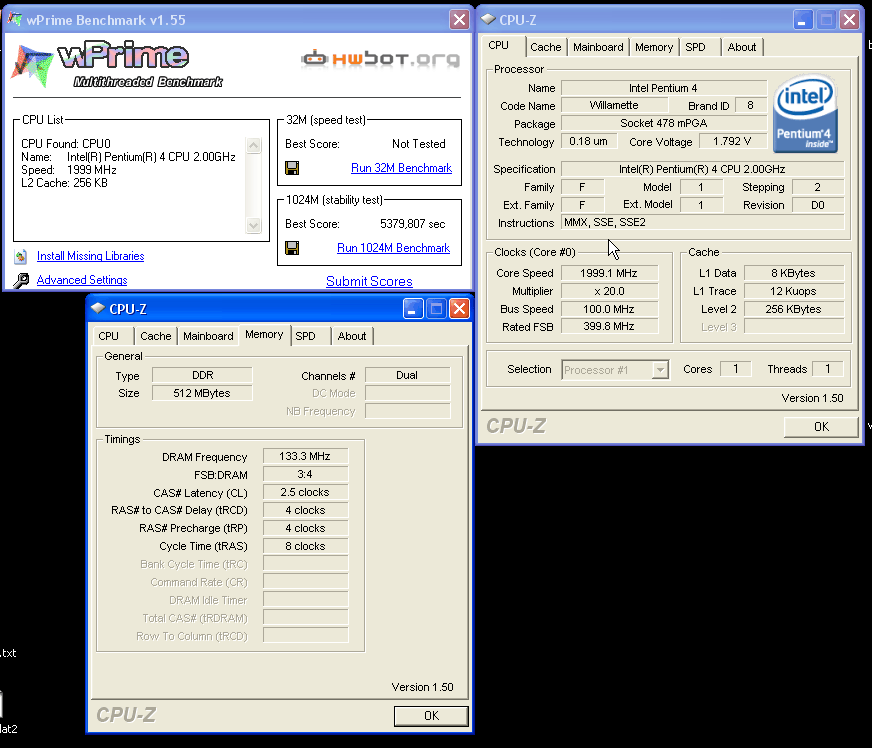Click the Cycle Time (tRAS) 8 clocks field
The height and width of the screenshot is (748, 872).
coord(305,546)
